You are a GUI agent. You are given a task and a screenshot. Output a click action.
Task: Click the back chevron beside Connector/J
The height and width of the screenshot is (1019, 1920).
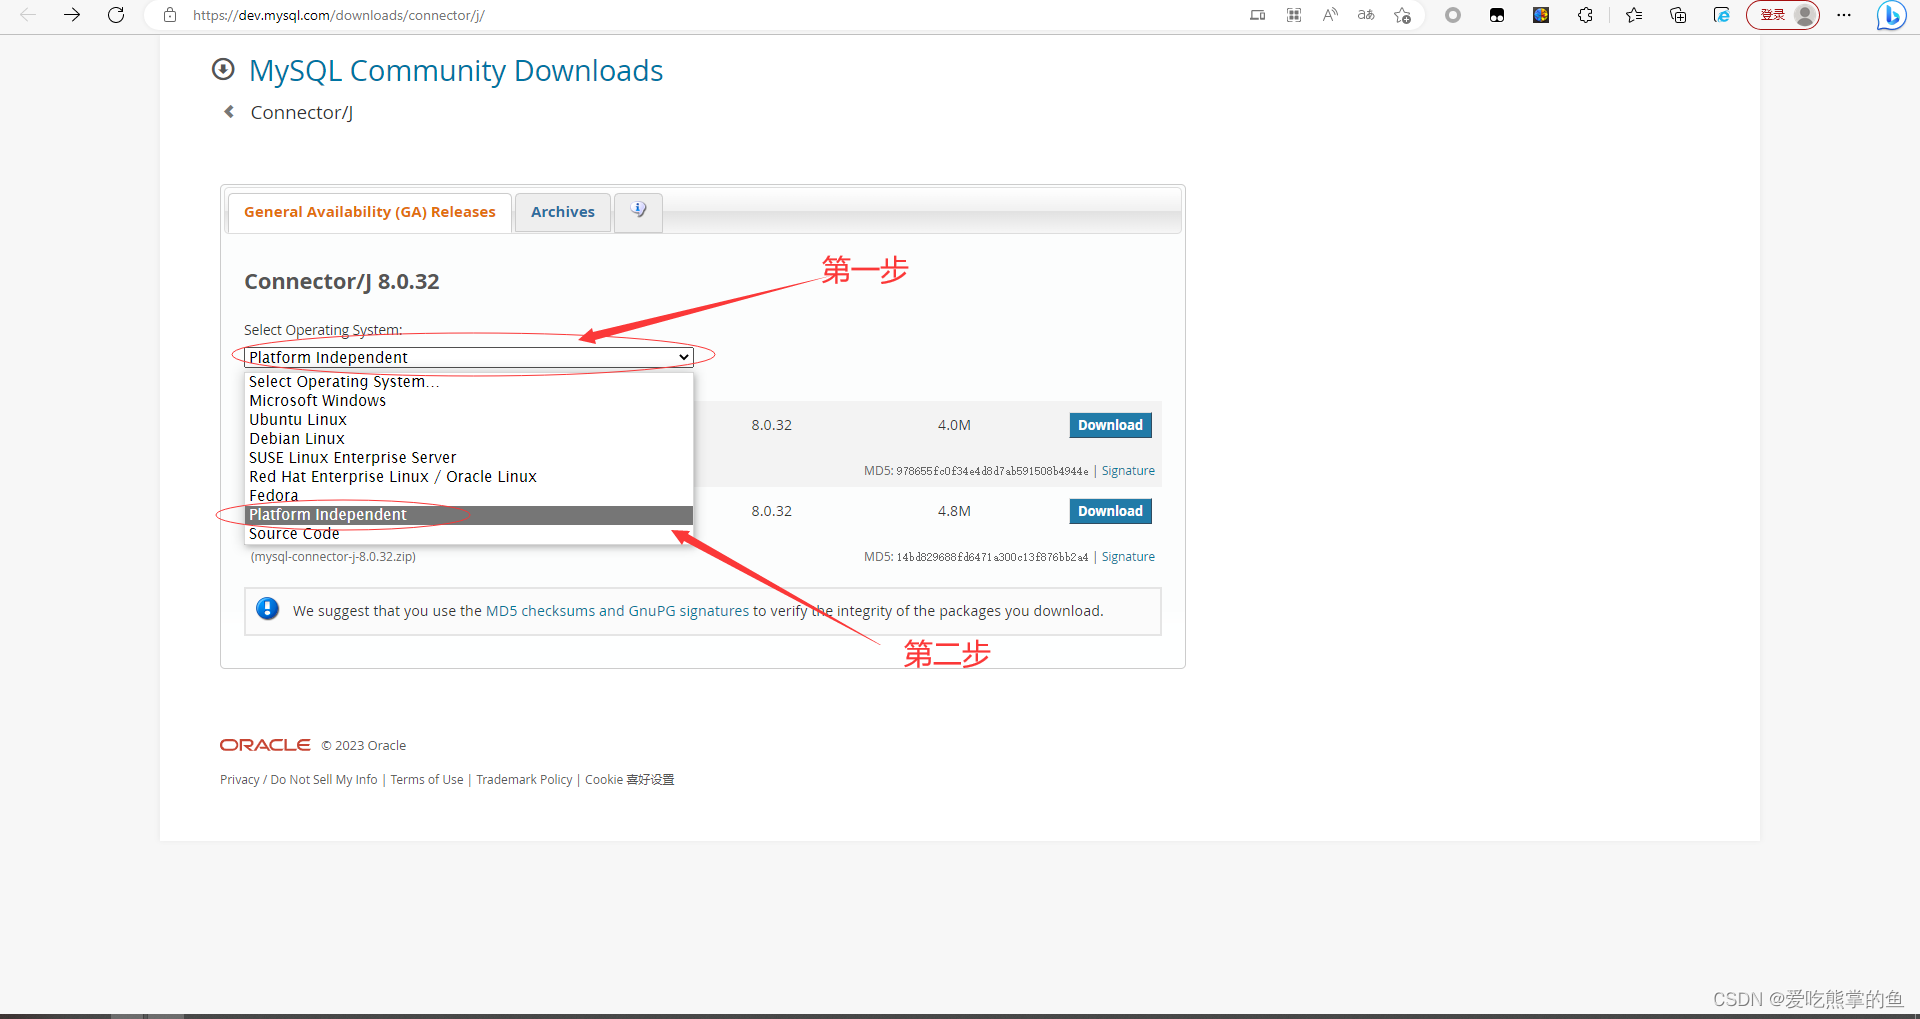click(229, 112)
